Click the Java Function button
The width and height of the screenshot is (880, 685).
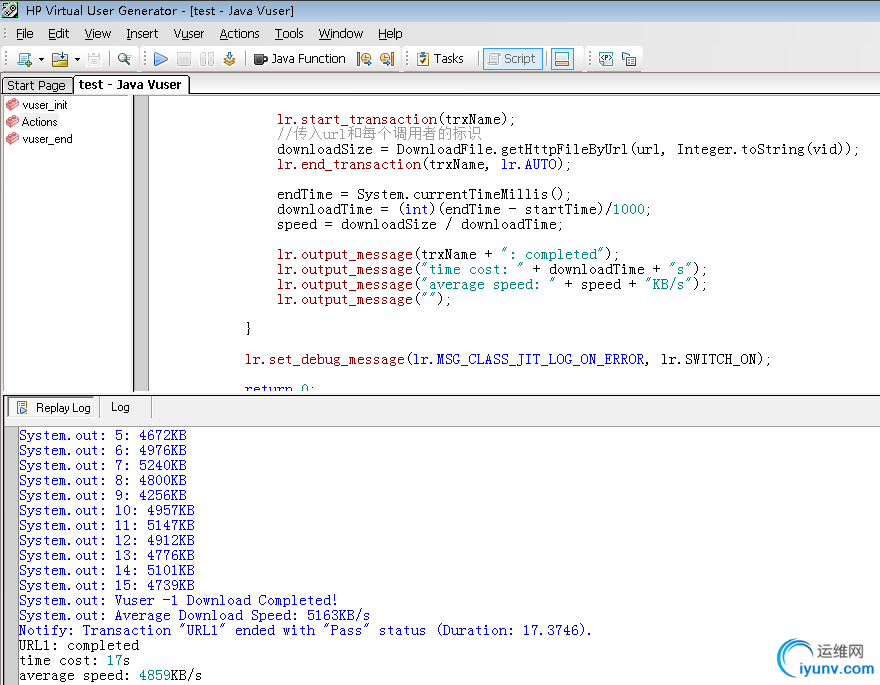[300, 59]
